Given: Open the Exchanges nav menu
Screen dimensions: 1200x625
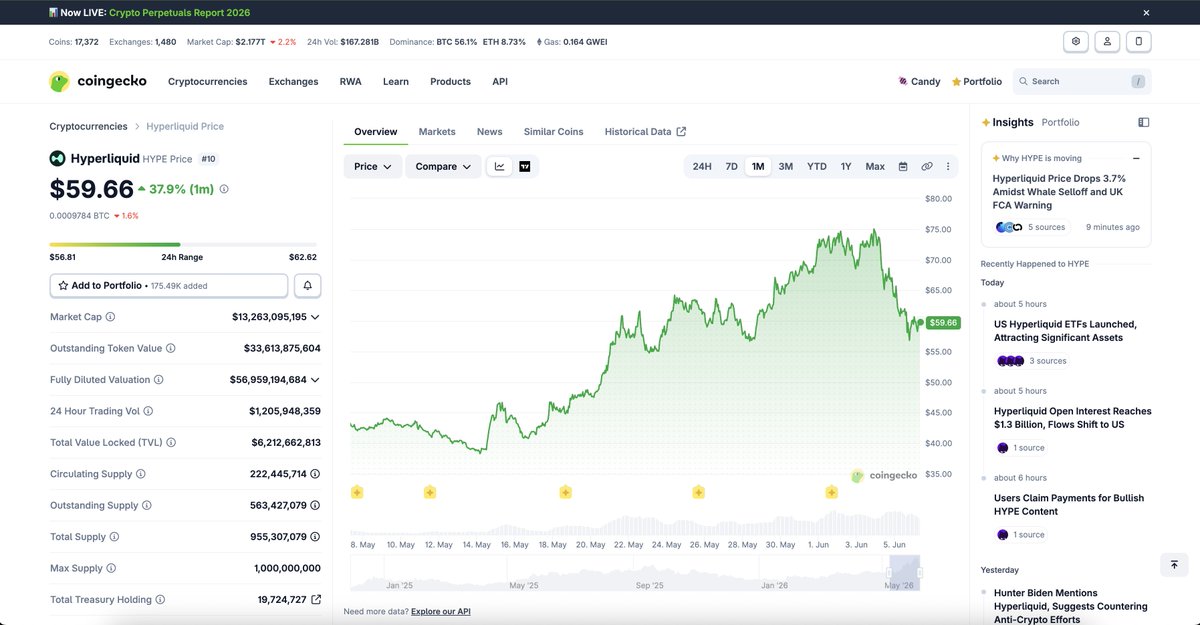Looking at the screenshot, I should [x=293, y=82].
